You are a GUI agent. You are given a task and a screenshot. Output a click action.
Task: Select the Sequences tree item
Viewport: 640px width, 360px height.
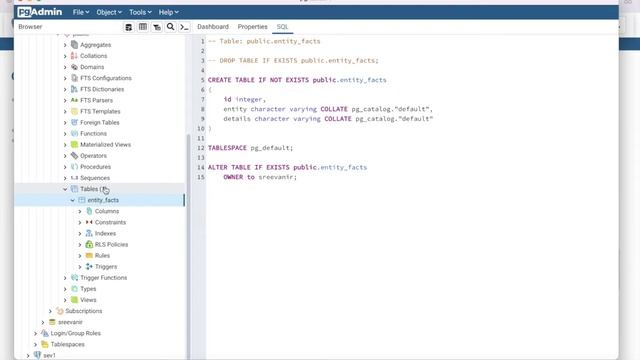coord(95,178)
